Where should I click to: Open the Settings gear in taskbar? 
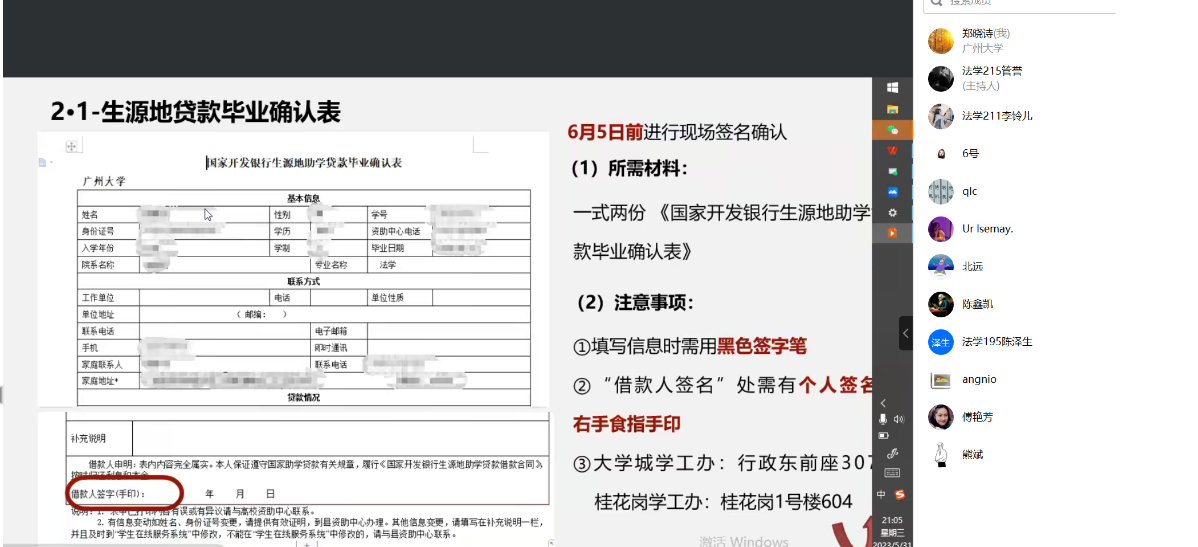(x=892, y=212)
